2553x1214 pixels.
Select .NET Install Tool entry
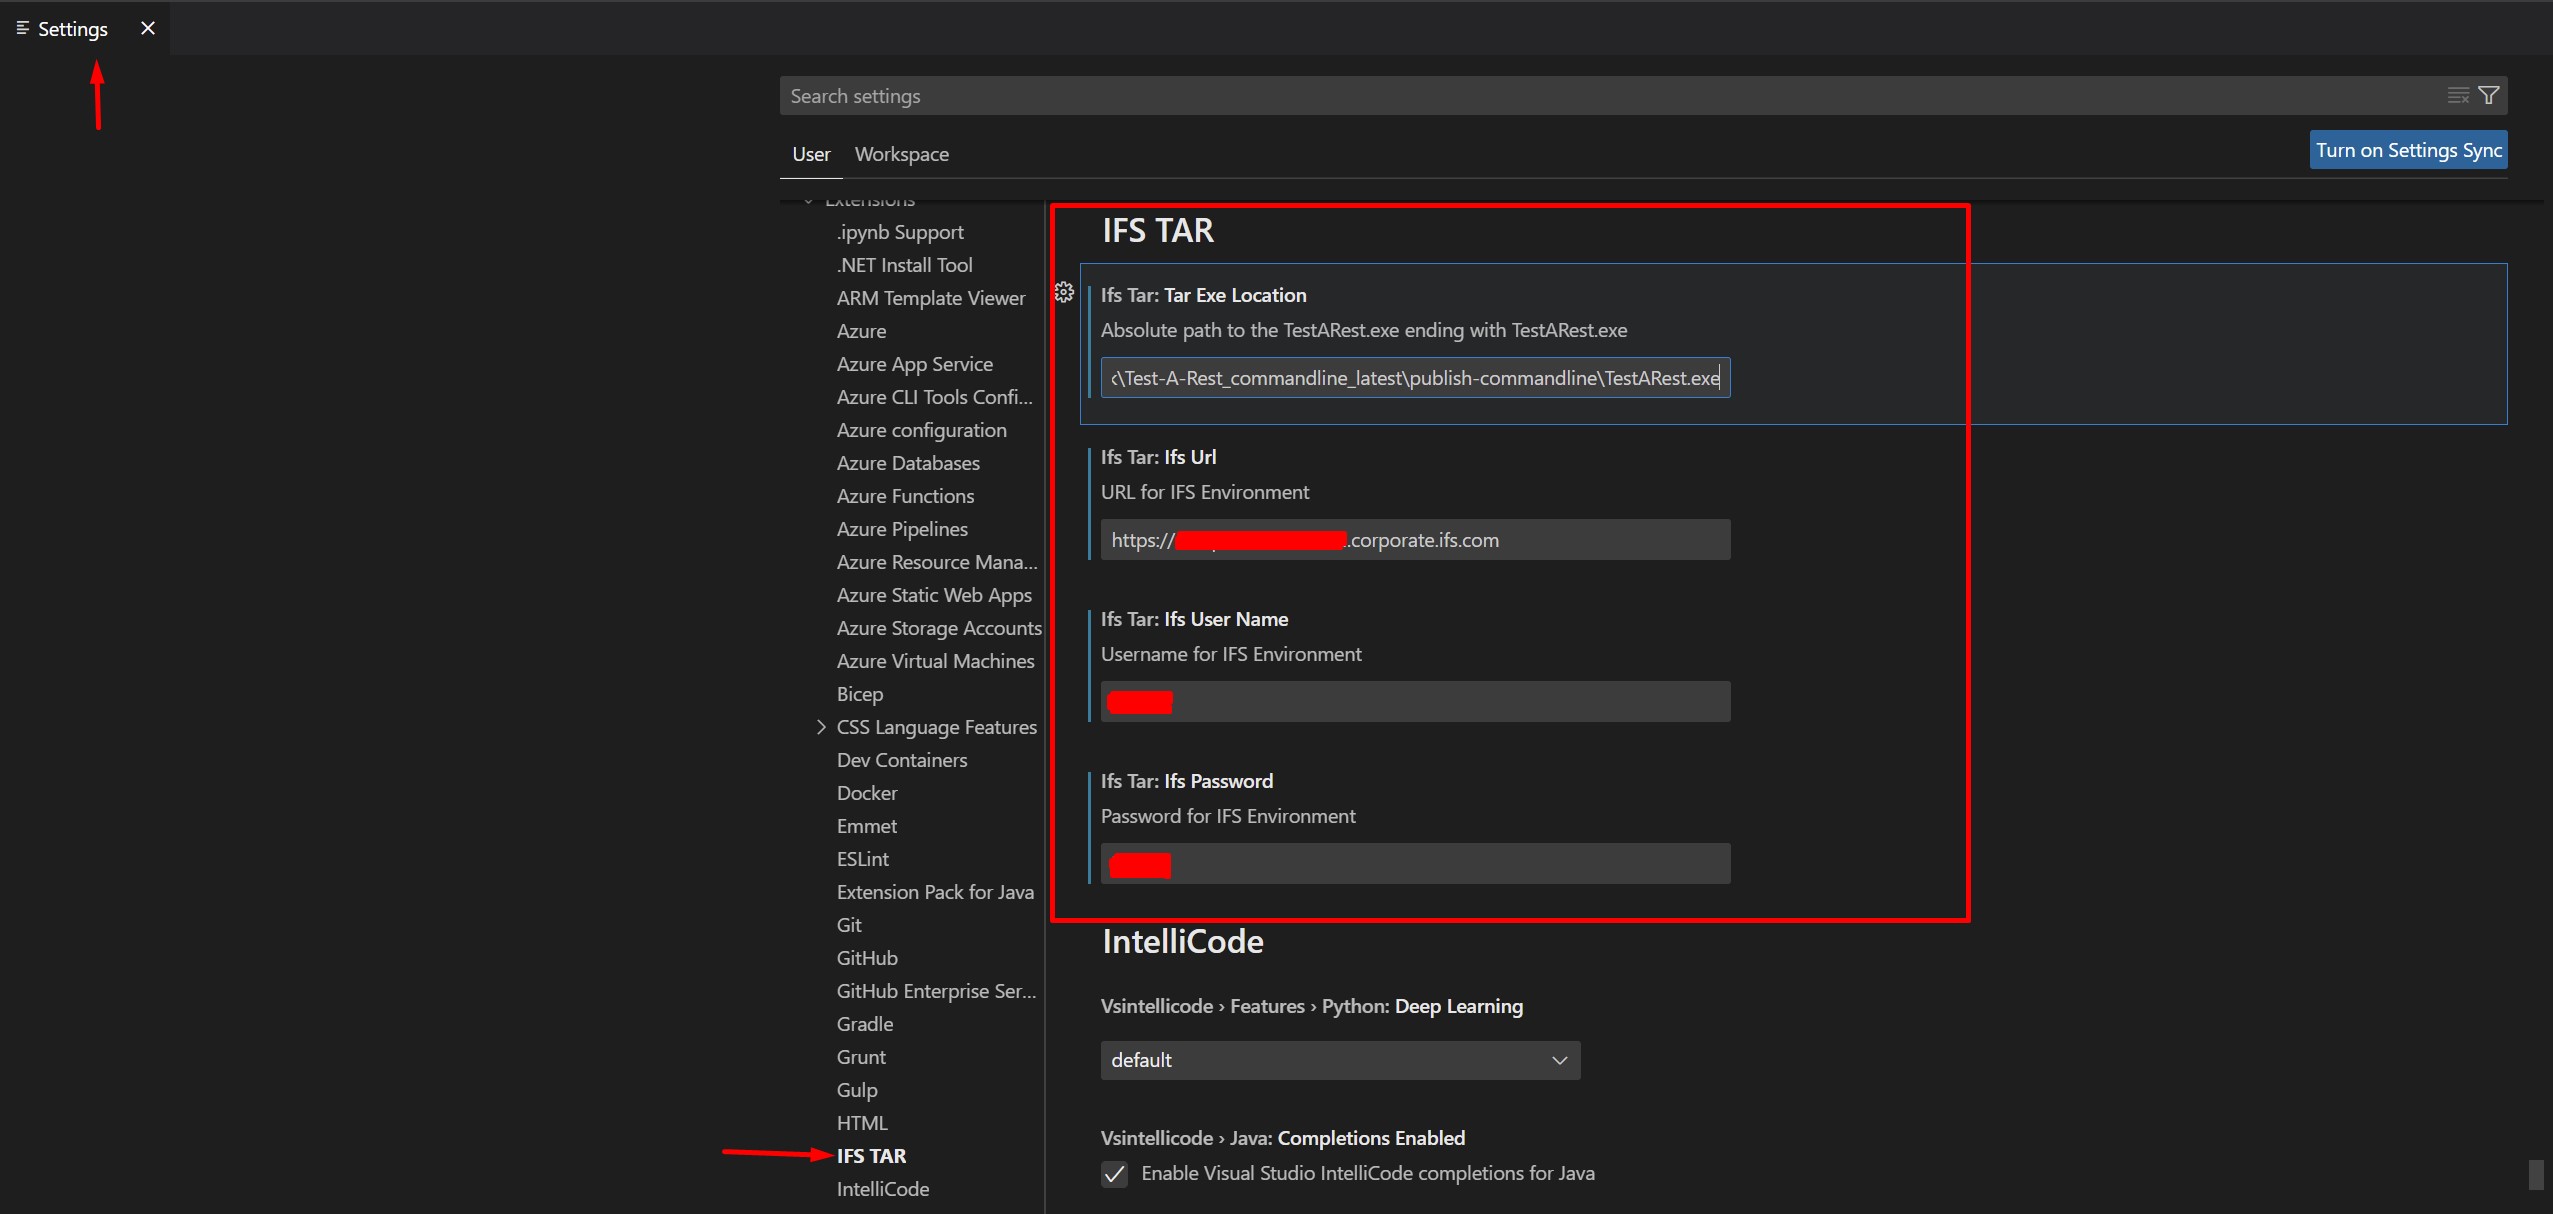coord(904,265)
